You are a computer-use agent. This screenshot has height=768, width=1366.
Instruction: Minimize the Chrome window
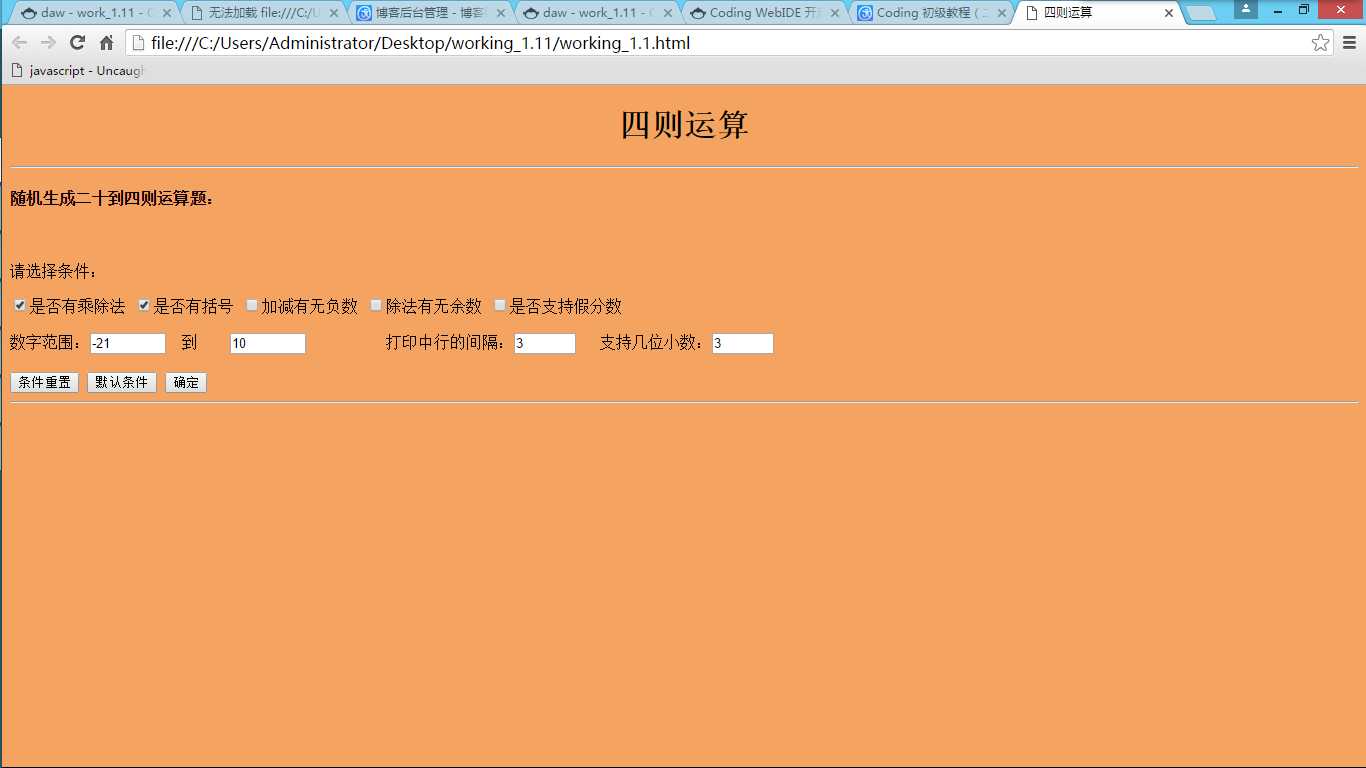coord(1278,9)
